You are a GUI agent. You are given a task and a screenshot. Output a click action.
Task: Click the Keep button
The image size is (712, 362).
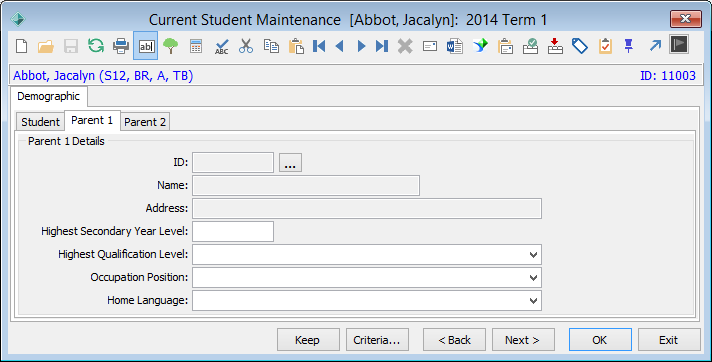(308, 340)
